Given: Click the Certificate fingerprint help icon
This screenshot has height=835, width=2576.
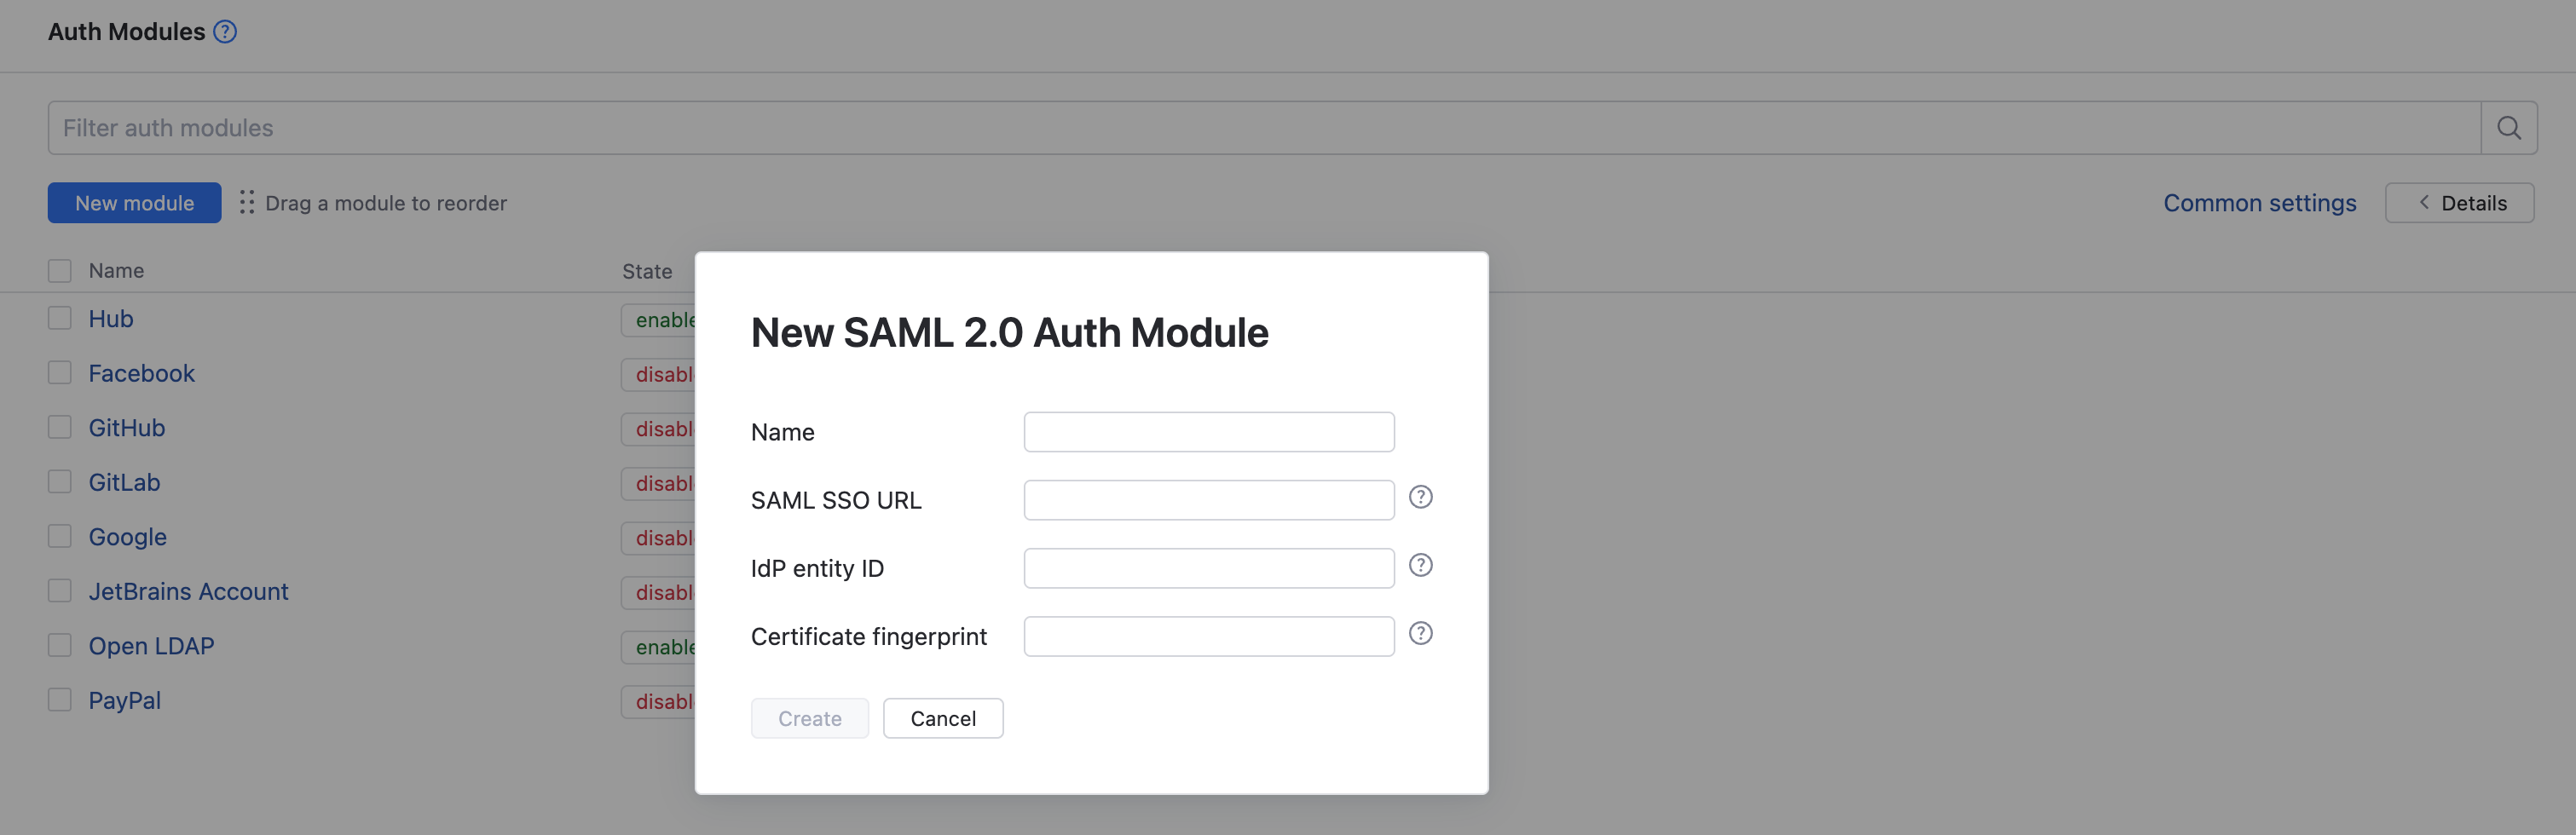Looking at the screenshot, I should tap(1420, 633).
